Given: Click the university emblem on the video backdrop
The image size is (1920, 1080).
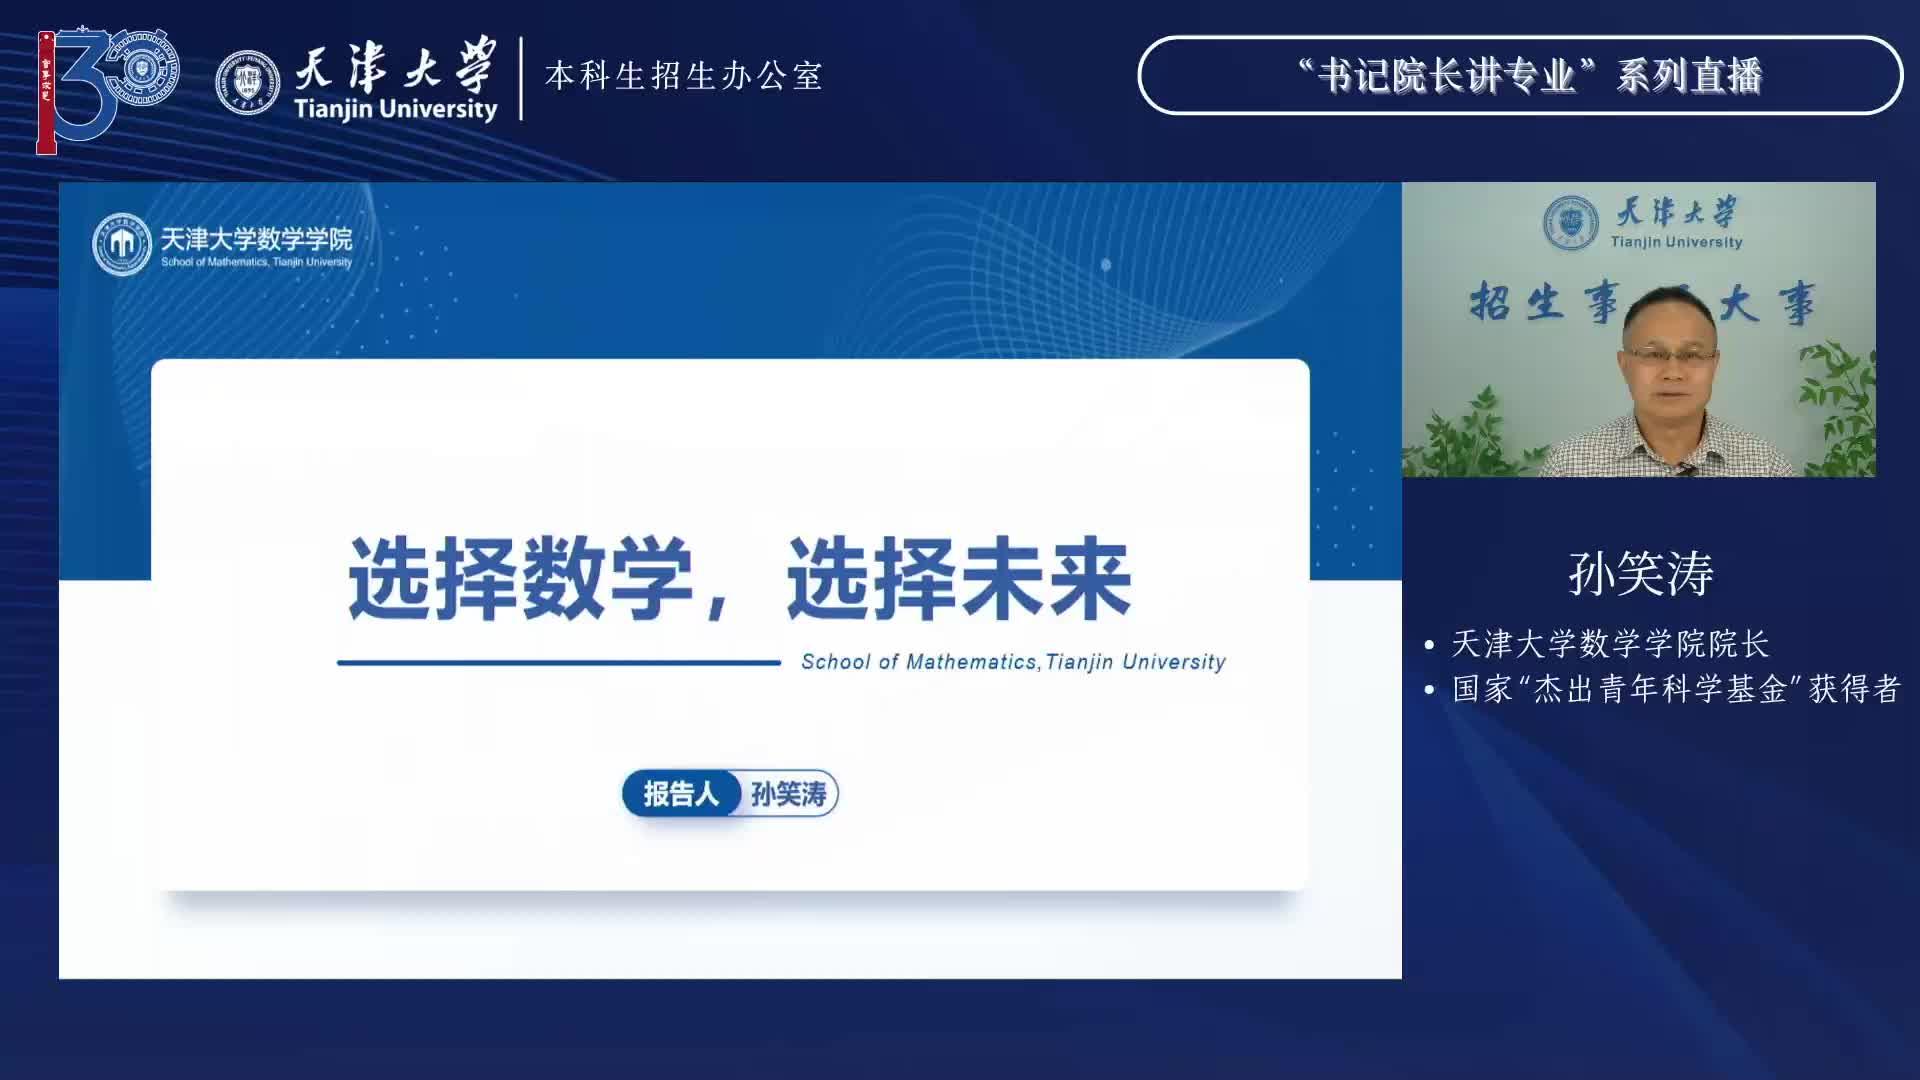Looking at the screenshot, I should [1570, 223].
